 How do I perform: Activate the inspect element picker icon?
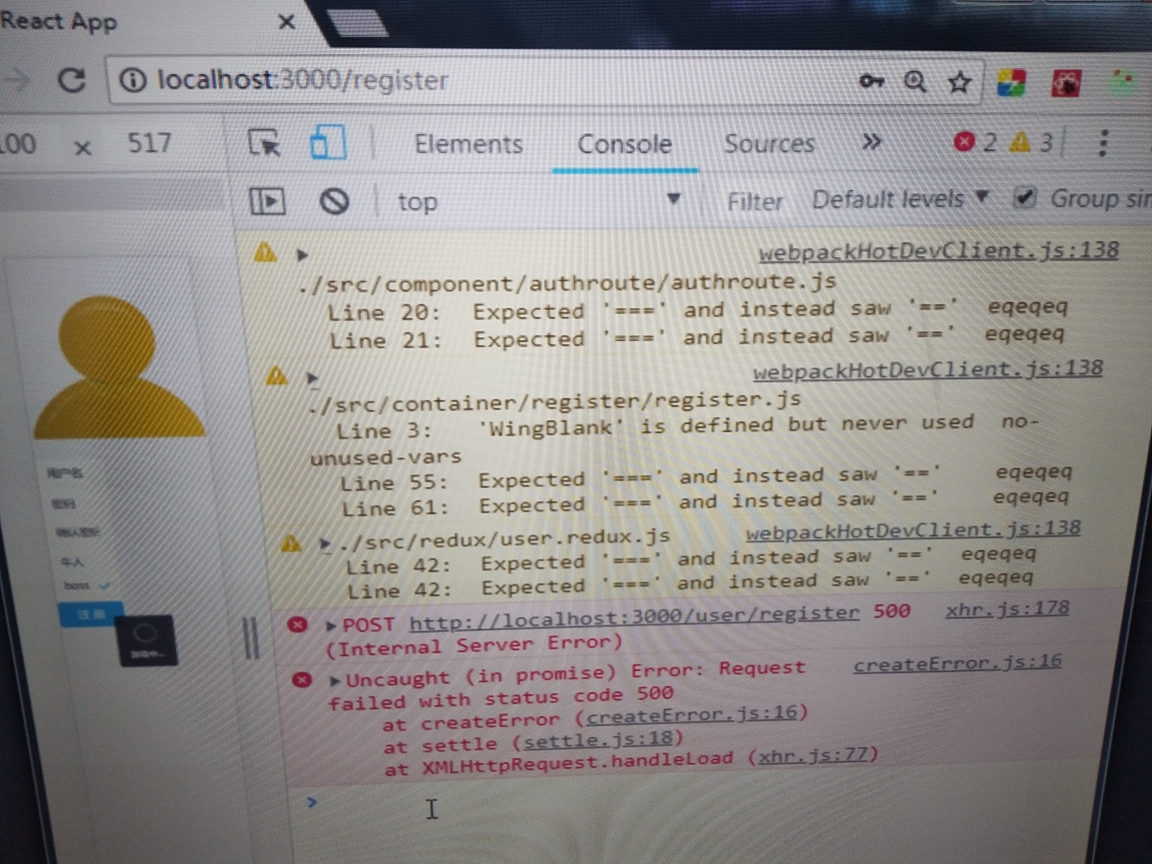click(x=264, y=143)
